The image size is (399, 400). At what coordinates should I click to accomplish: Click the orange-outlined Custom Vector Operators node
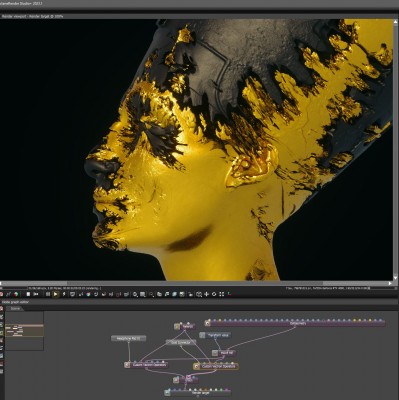click(x=216, y=366)
